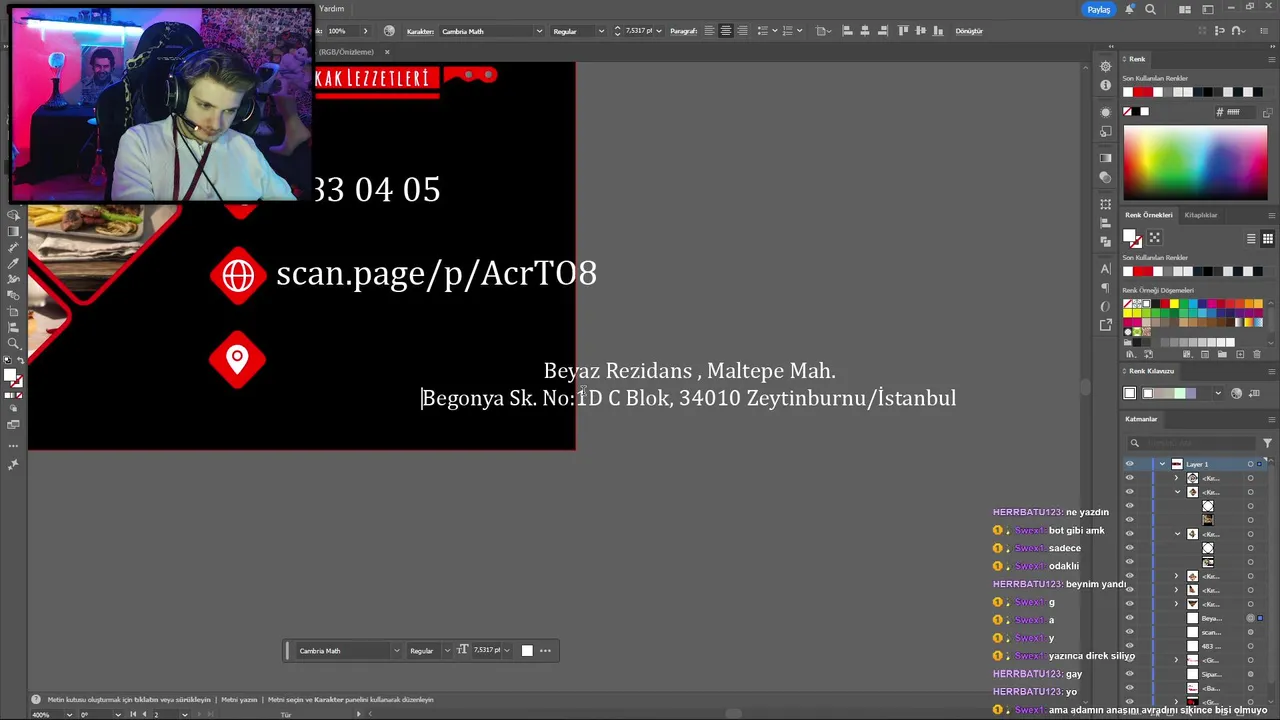Click the layers filter funnel icon
The image size is (1280, 720).
[1267, 443]
